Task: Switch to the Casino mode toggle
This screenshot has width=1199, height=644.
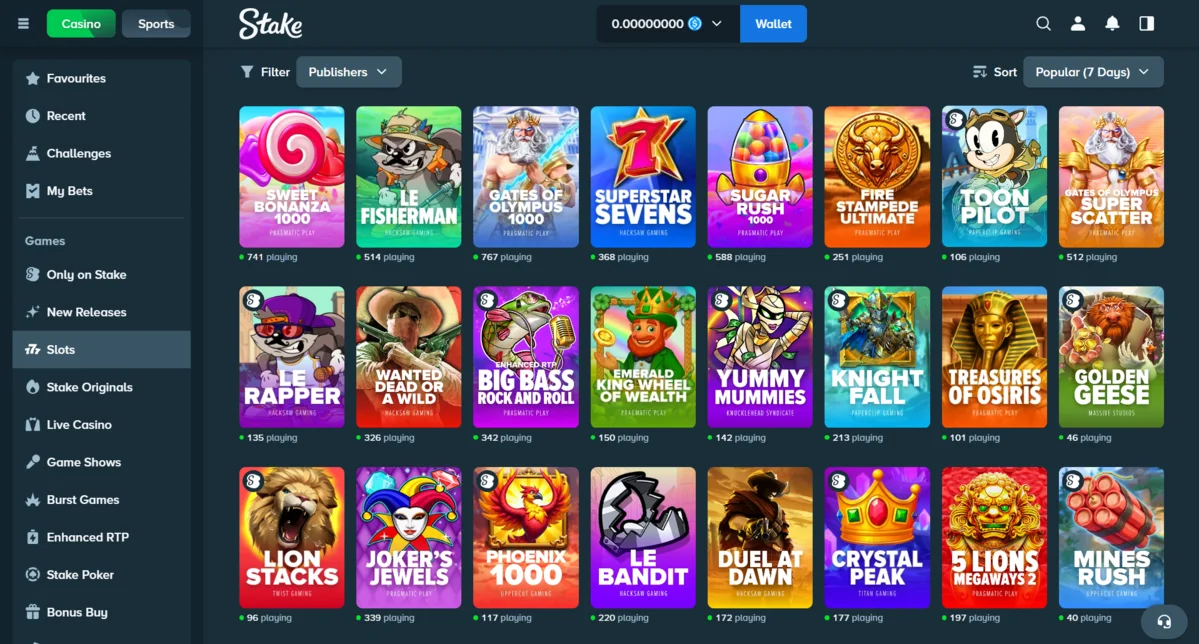Action: pyautogui.click(x=81, y=24)
